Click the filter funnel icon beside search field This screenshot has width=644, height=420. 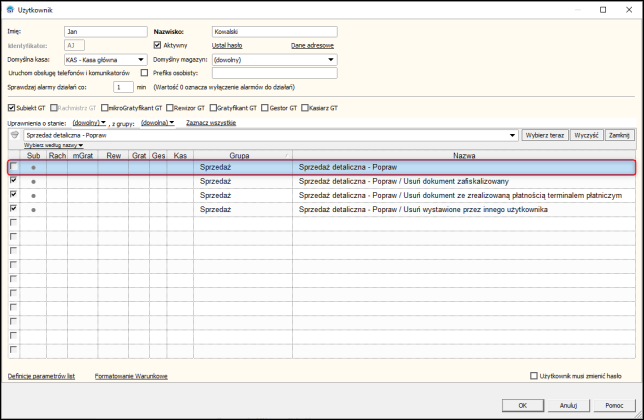click(x=15, y=135)
